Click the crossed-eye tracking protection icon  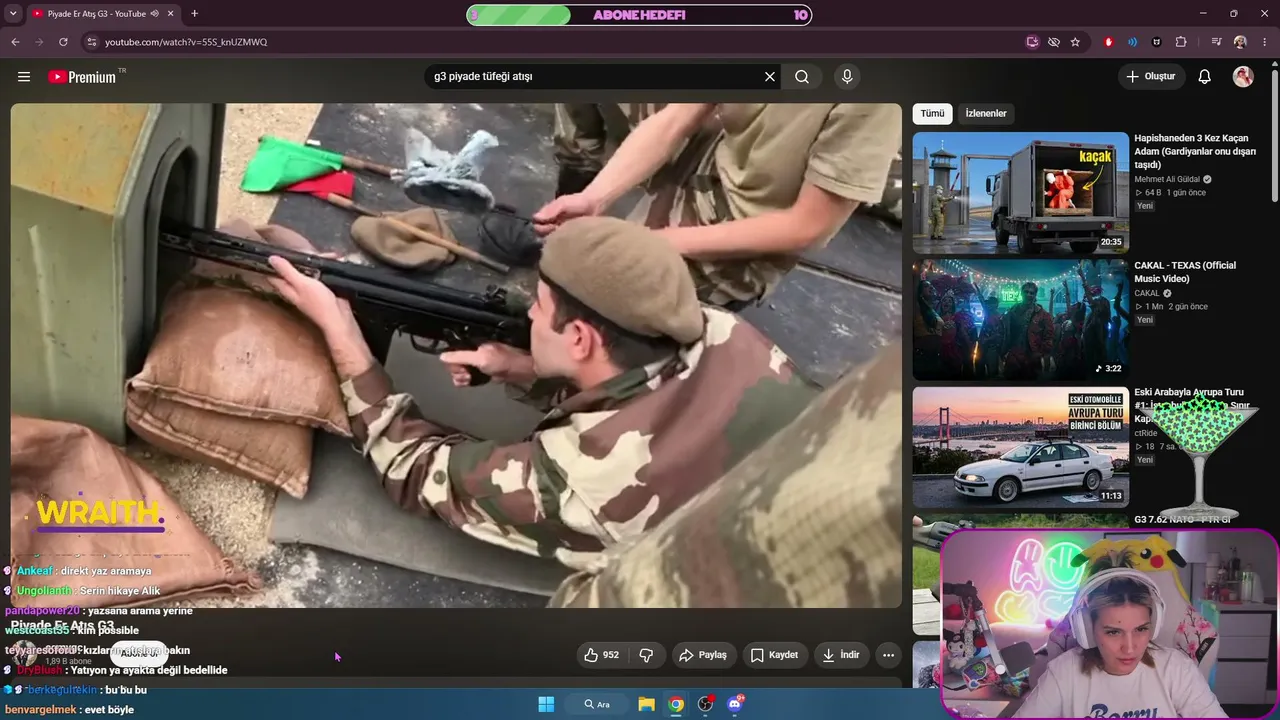pyautogui.click(x=1054, y=42)
